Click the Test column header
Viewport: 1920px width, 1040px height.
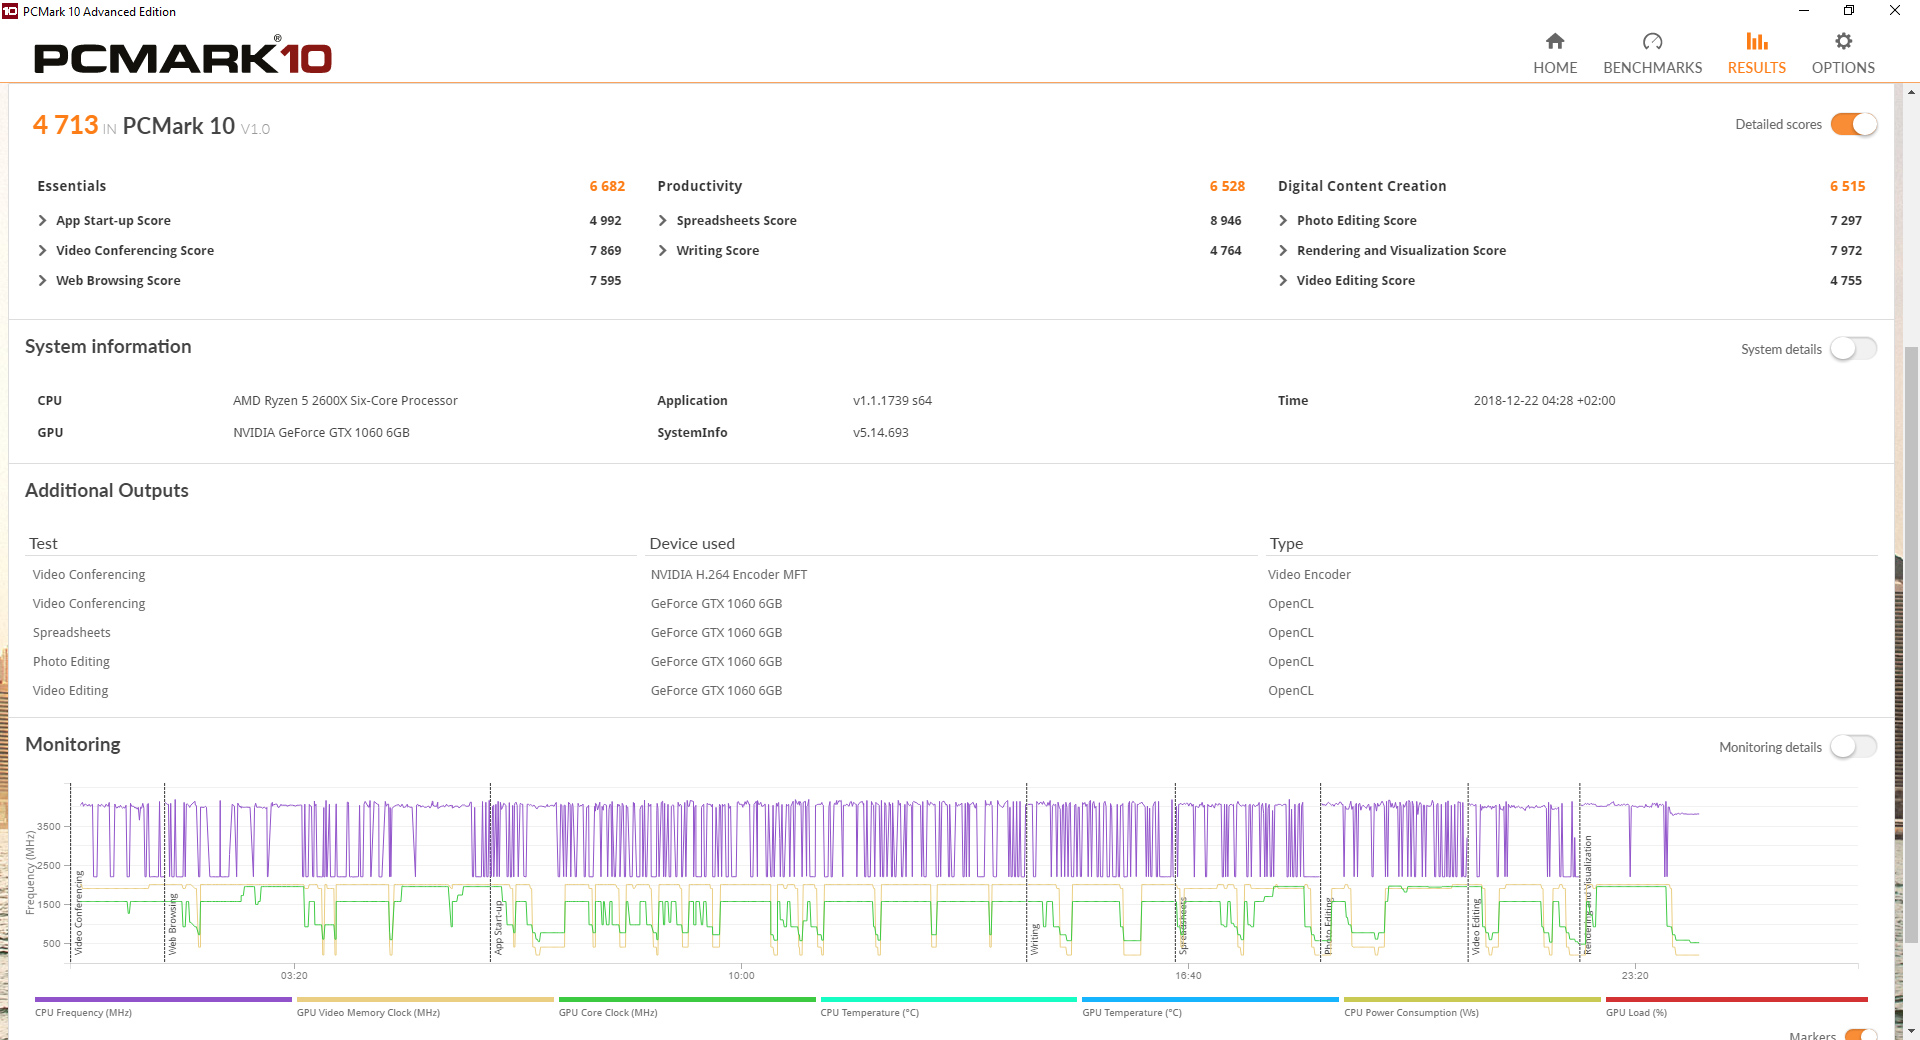tap(43, 544)
